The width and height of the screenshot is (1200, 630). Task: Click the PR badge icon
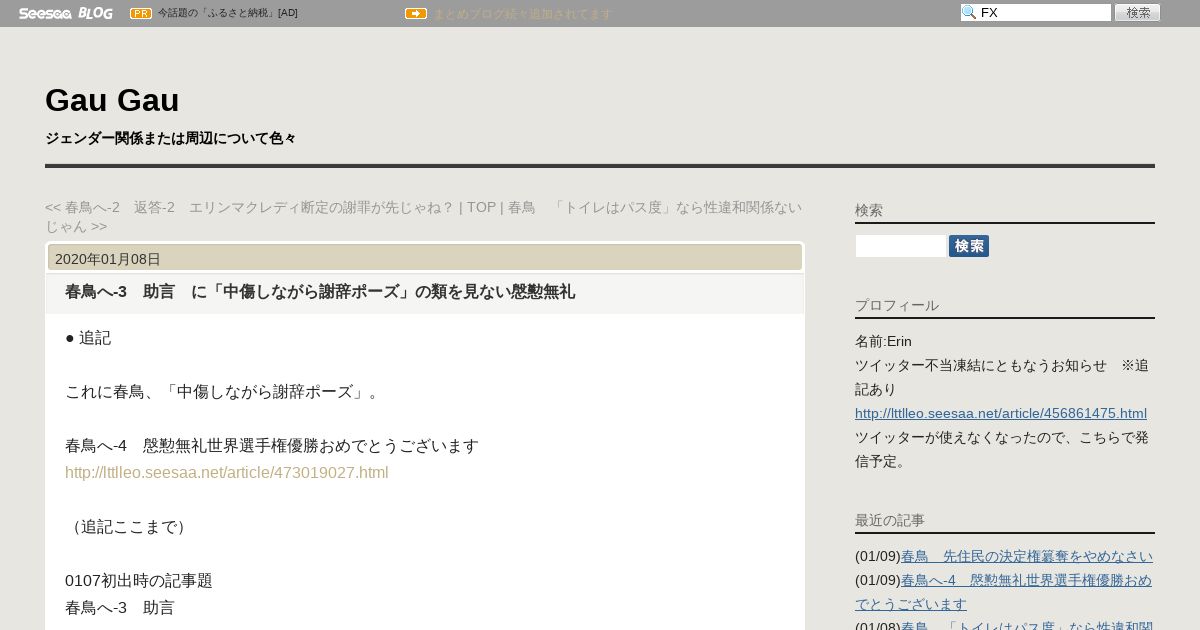(x=141, y=13)
